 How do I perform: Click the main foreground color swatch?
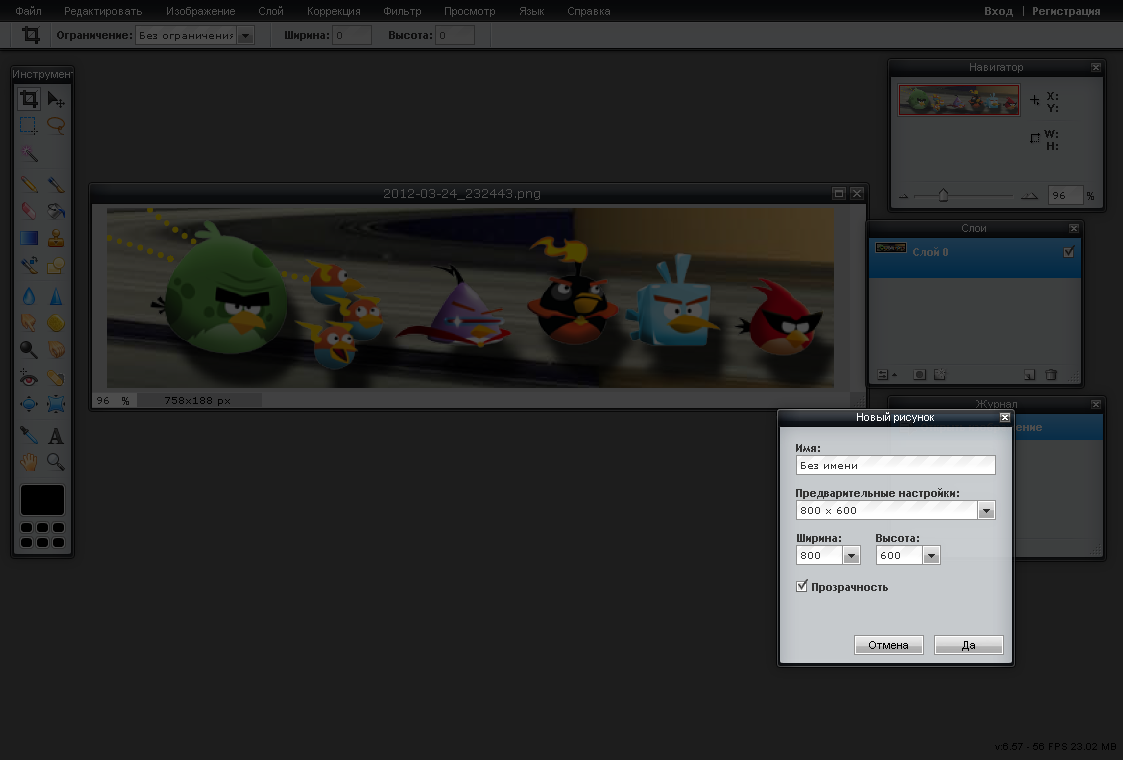point(42,500)
